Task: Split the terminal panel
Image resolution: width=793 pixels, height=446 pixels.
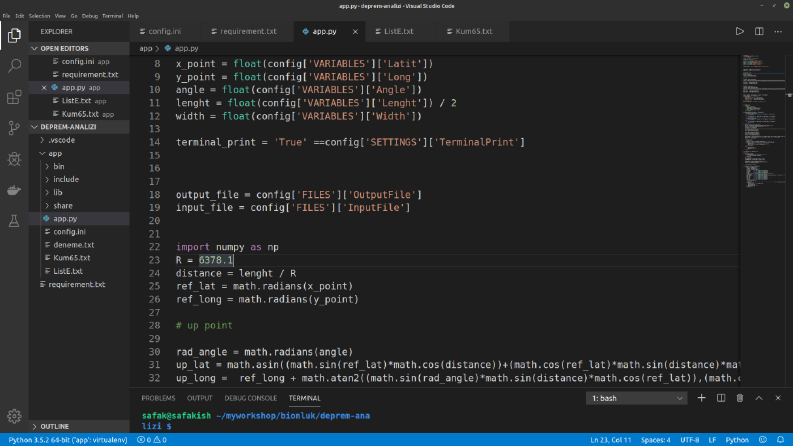Action: (x=721, y=398)
